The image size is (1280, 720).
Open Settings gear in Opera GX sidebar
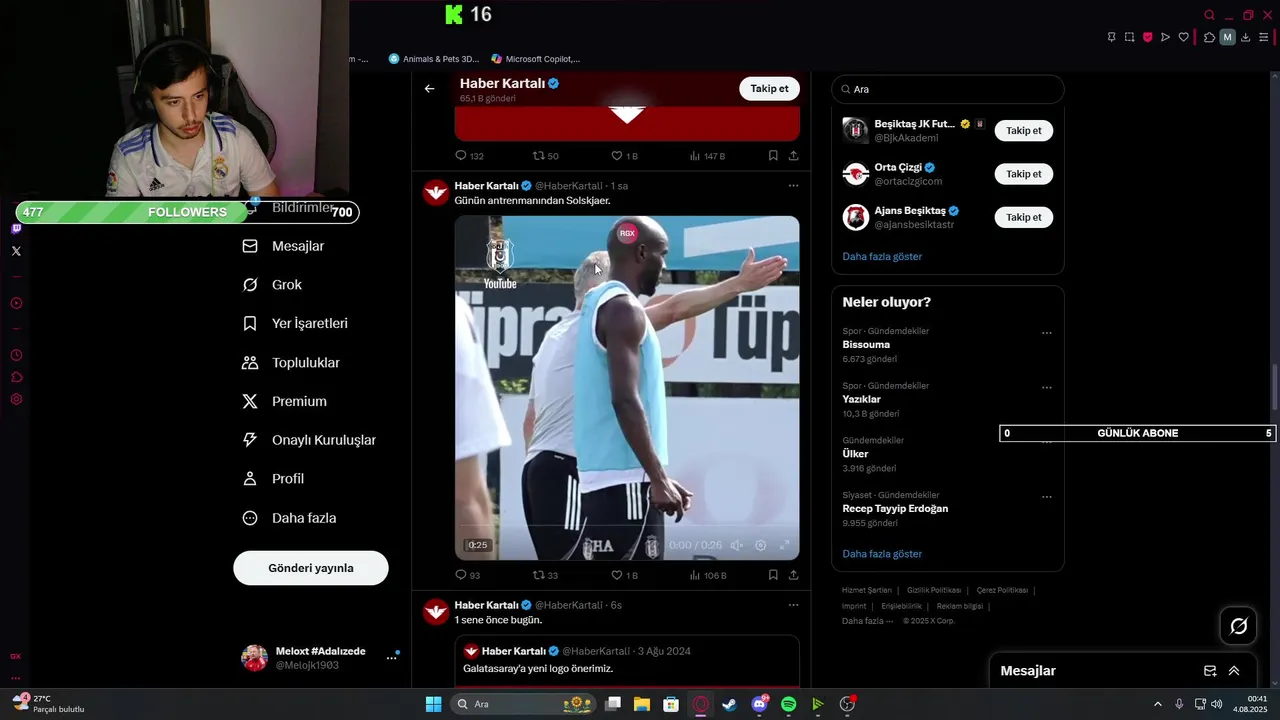[x=16, y=399]
